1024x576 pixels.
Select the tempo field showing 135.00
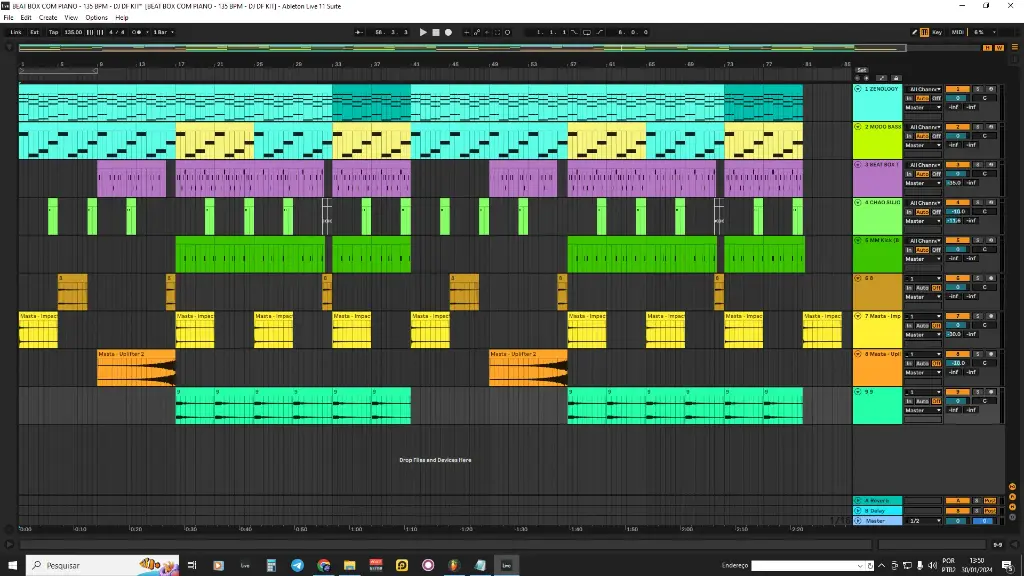point(73,32)
